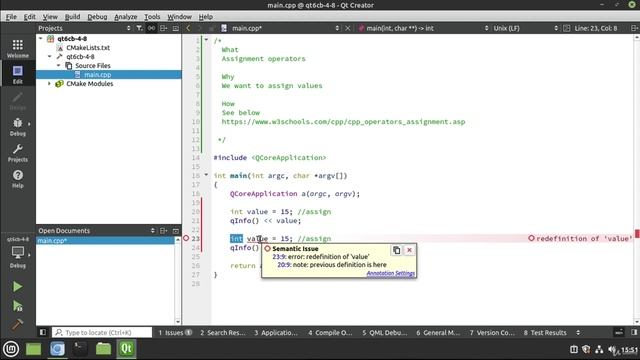This screenshot has height=360, width=640.
Task: Click Annotation Settings link
Action: pyautogui.click(x=391, y=273)
